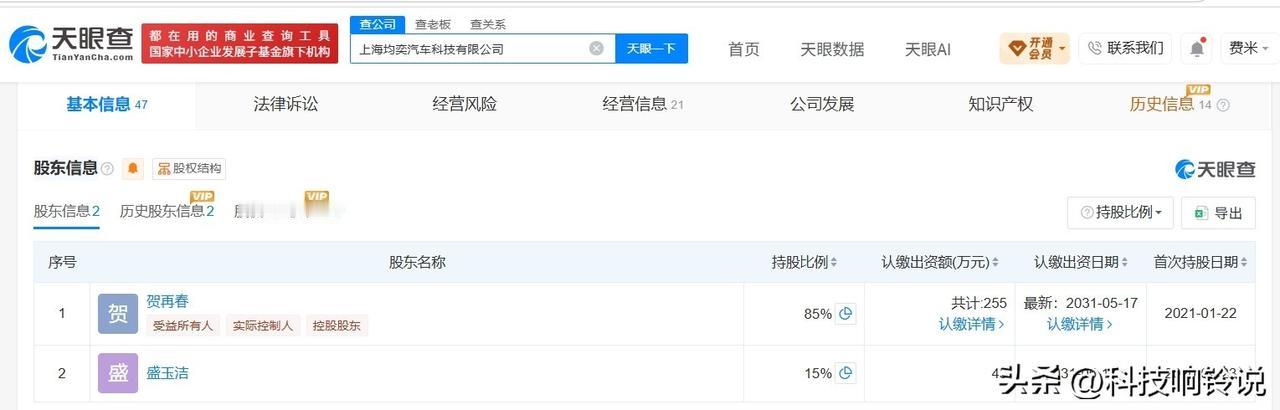Clear the company search box text
The image size is (1280, 410).
click(x=596, y=48)
